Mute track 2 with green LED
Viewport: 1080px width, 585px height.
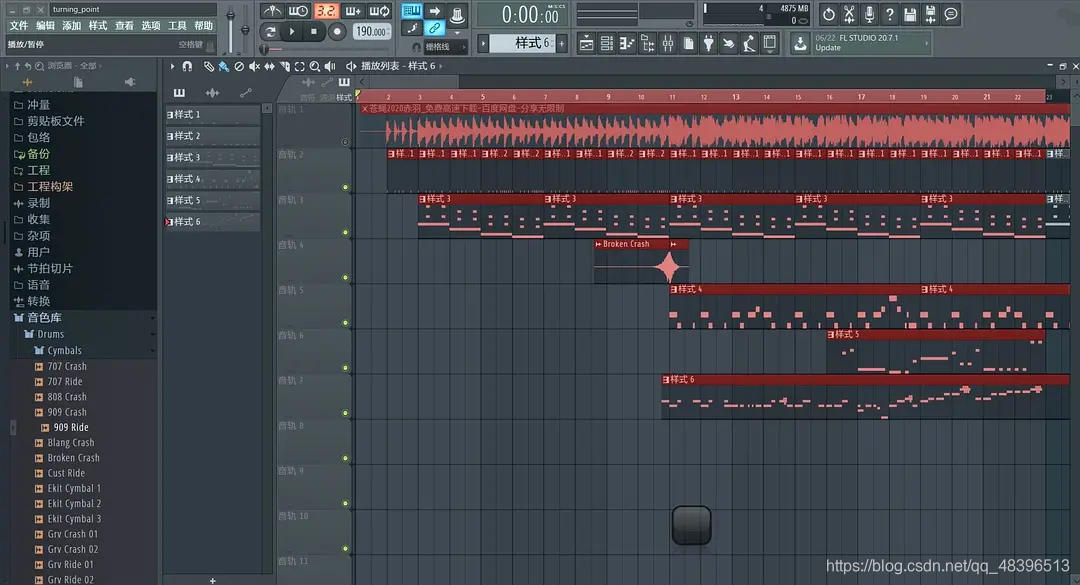click(346, 187)
